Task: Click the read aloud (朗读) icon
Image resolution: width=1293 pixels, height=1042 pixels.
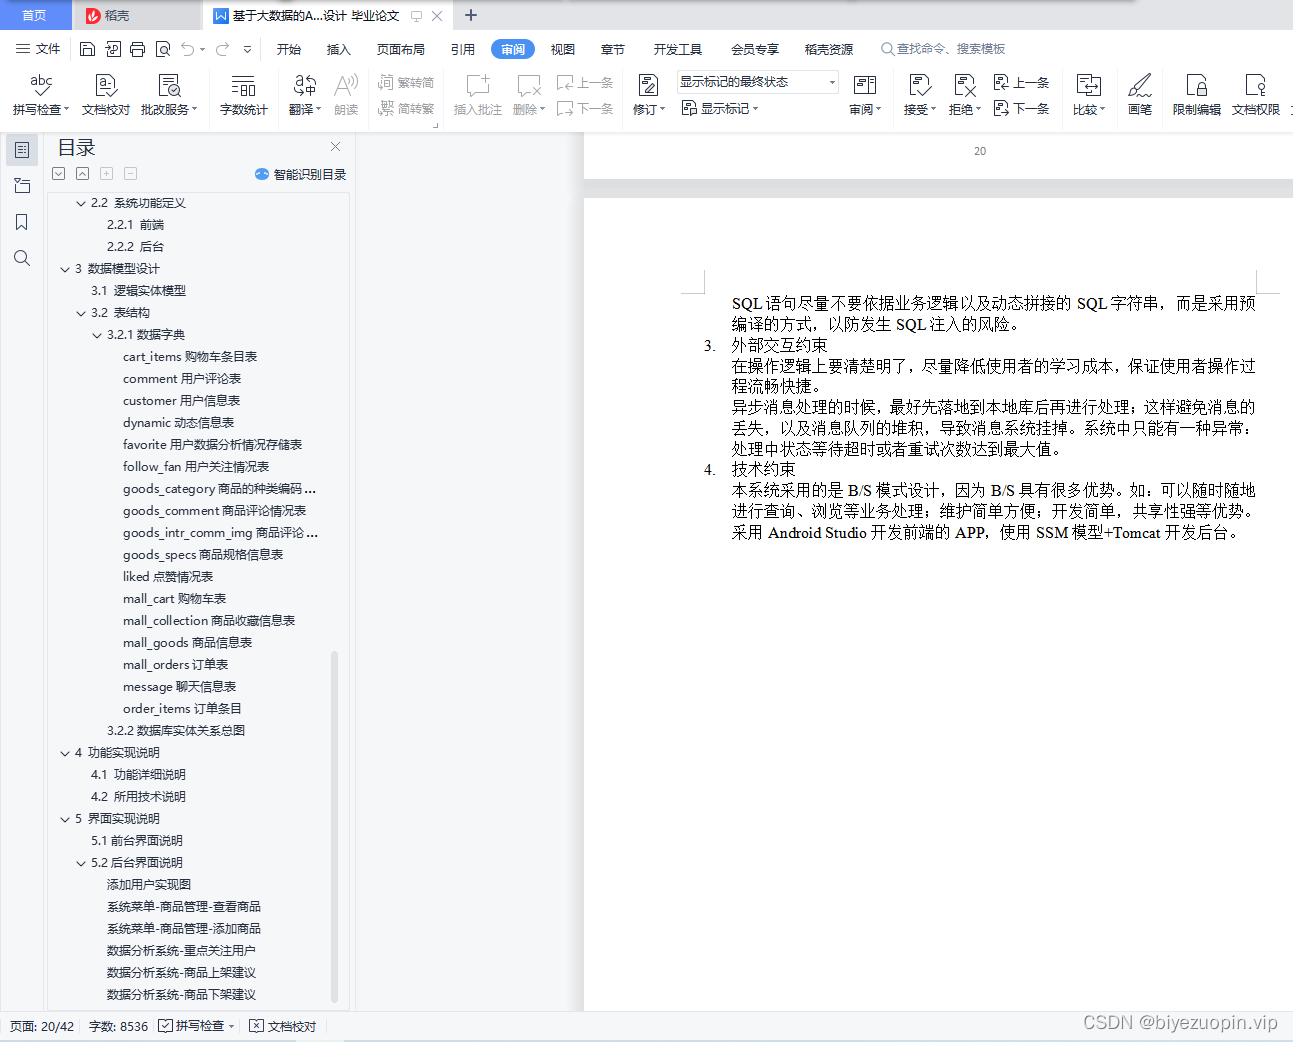Action: (x=346, y=95)
